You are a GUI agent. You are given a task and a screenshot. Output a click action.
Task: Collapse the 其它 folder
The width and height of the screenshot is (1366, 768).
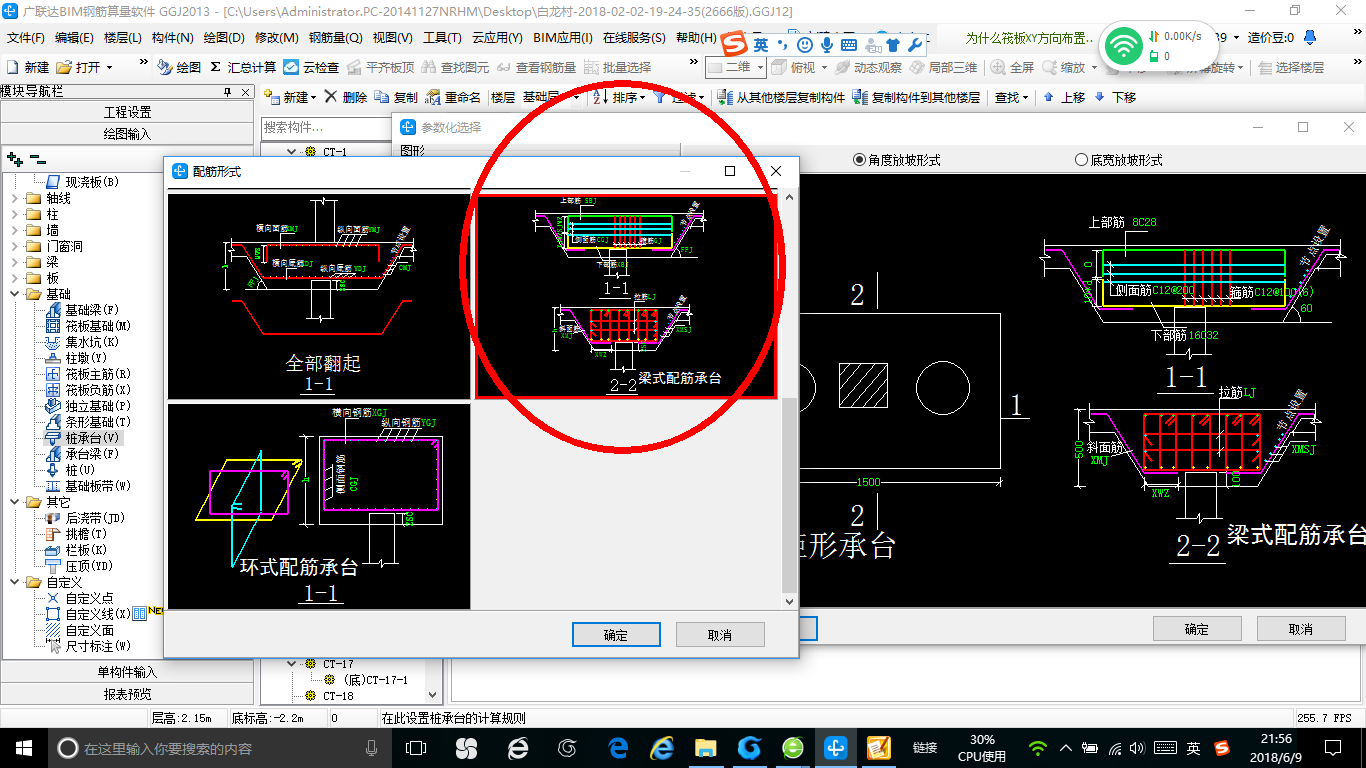tap(15, 502)
